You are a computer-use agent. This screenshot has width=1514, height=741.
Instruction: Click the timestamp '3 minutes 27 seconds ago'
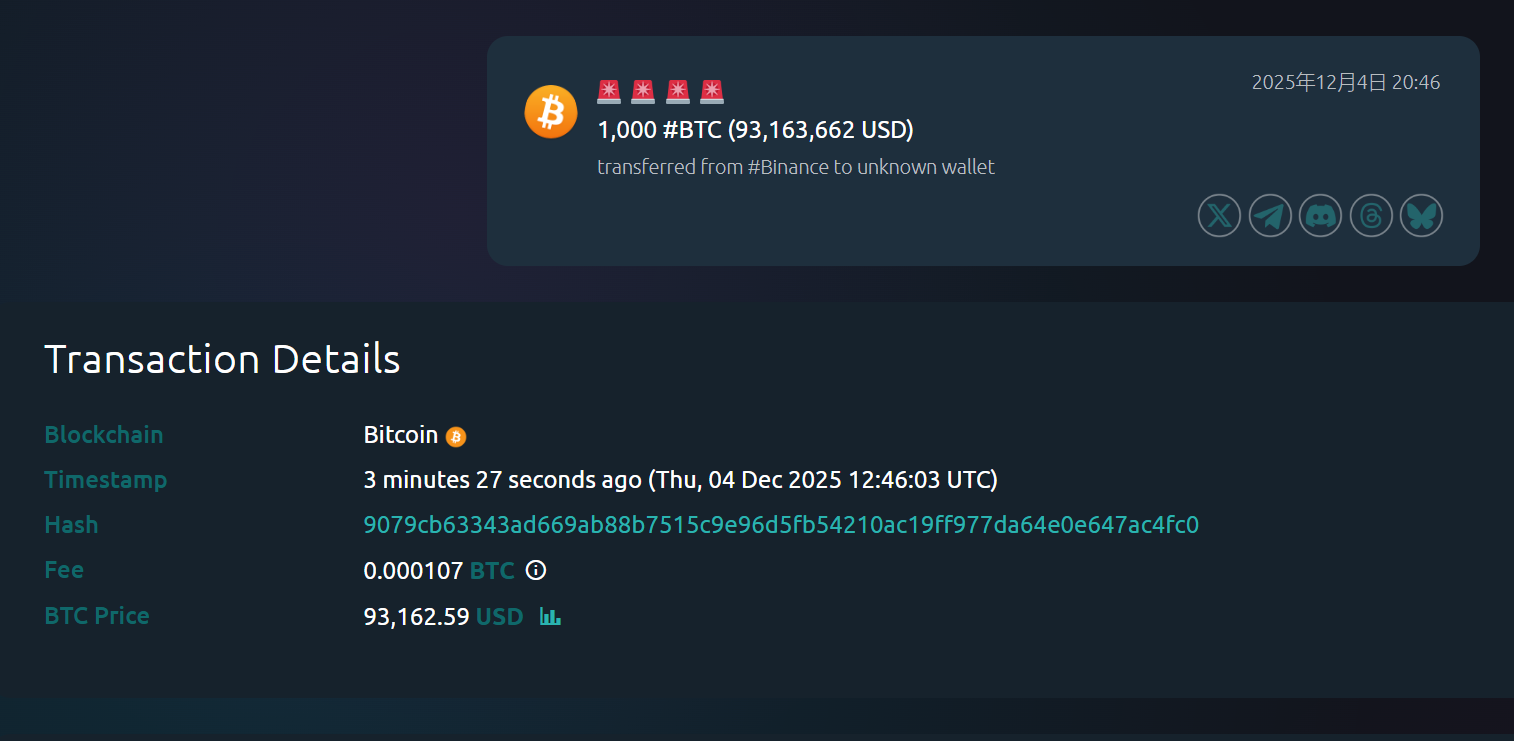(x=502, y=480)
